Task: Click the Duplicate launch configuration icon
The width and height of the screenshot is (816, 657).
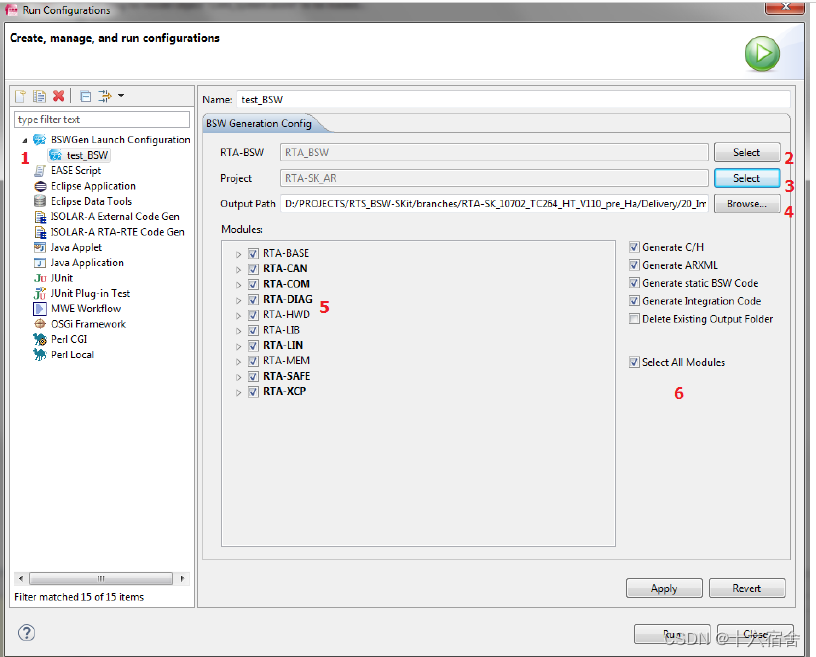Action: [x=40, y=96]
